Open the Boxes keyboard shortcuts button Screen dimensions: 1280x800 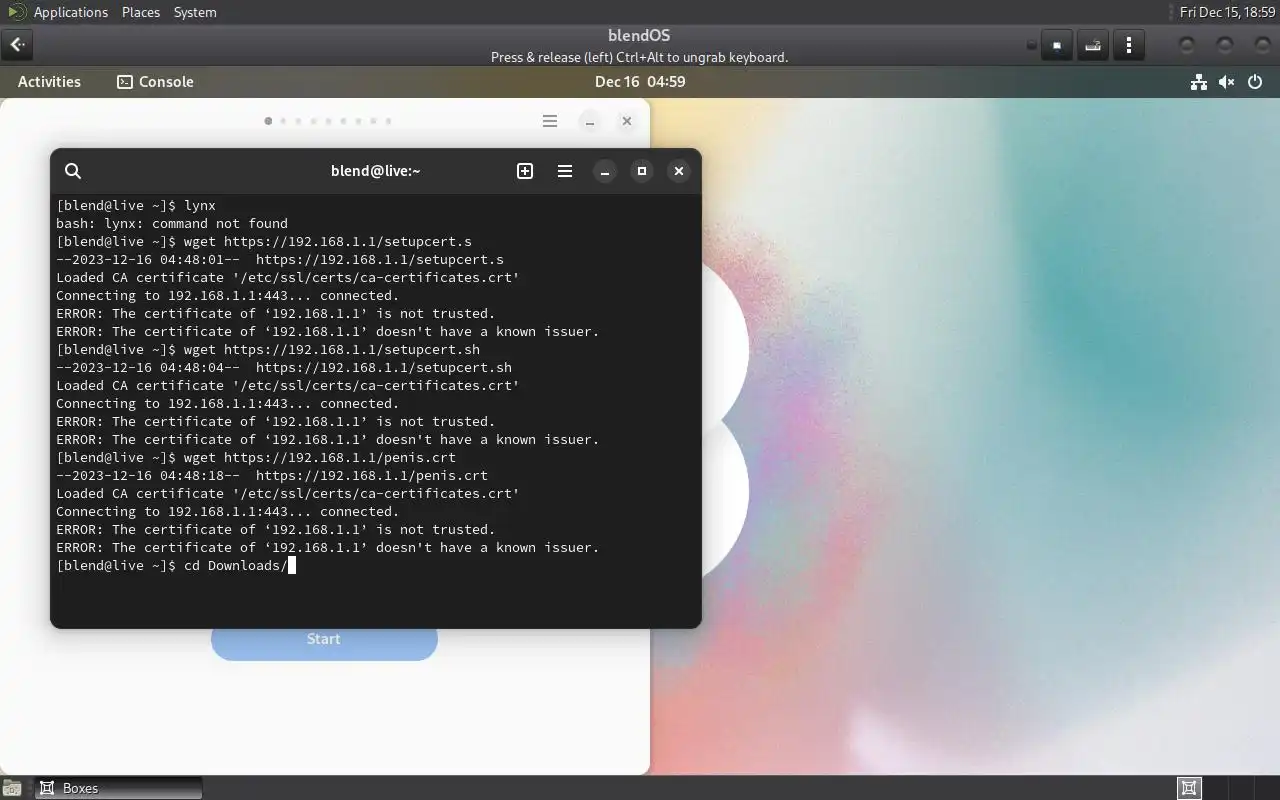[1093, 45]
